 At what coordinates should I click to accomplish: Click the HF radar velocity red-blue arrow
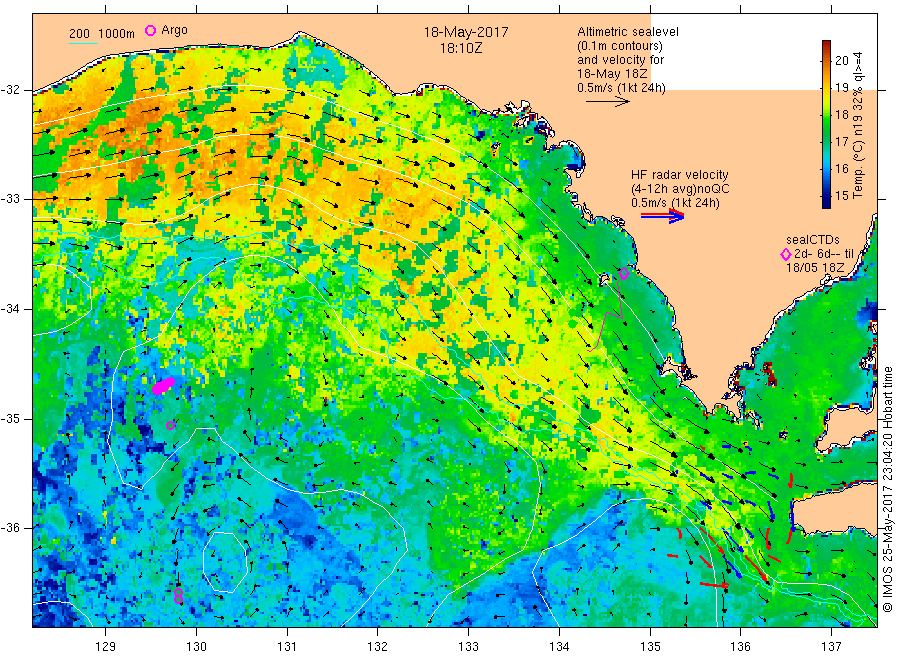coord(663,216)
